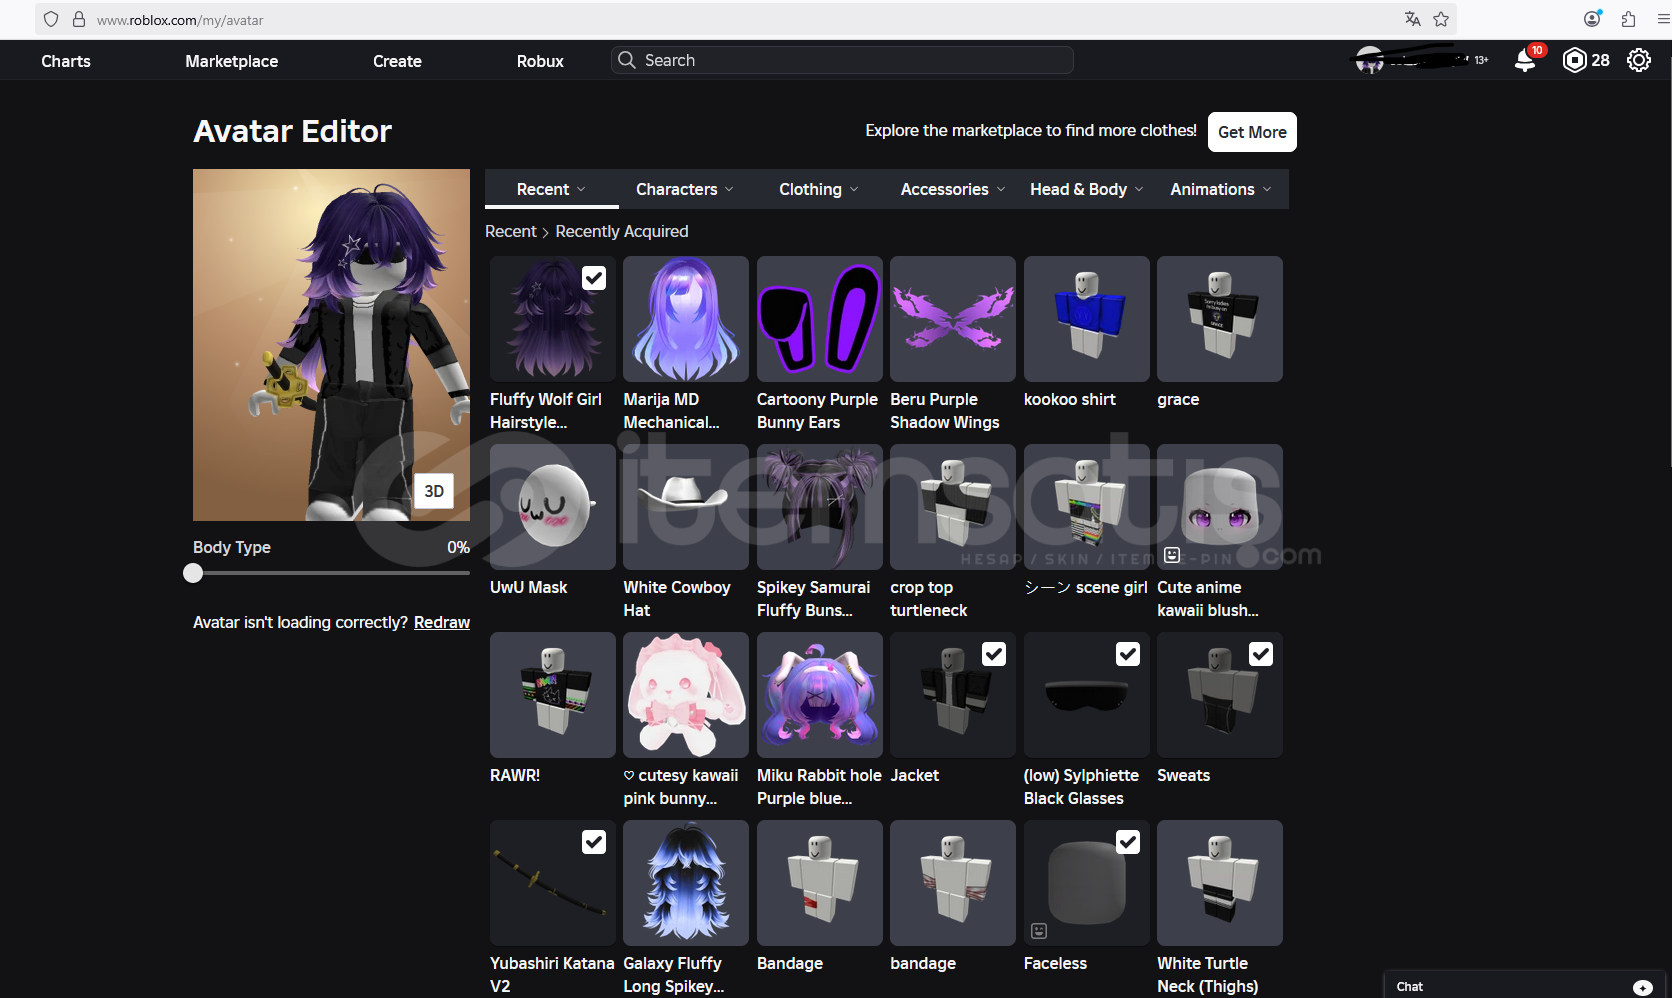
Task: Uncheck Yubashiri Katana V2 checkbox
Action: 594,842
